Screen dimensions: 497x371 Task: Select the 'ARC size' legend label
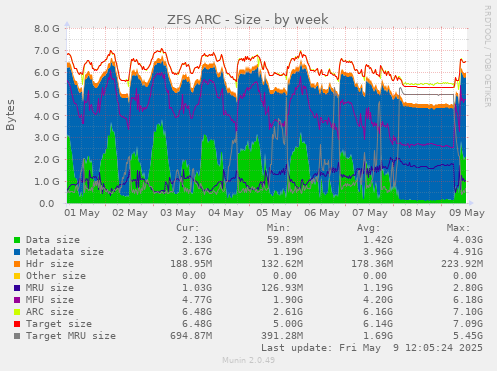[x=50, y=312]
